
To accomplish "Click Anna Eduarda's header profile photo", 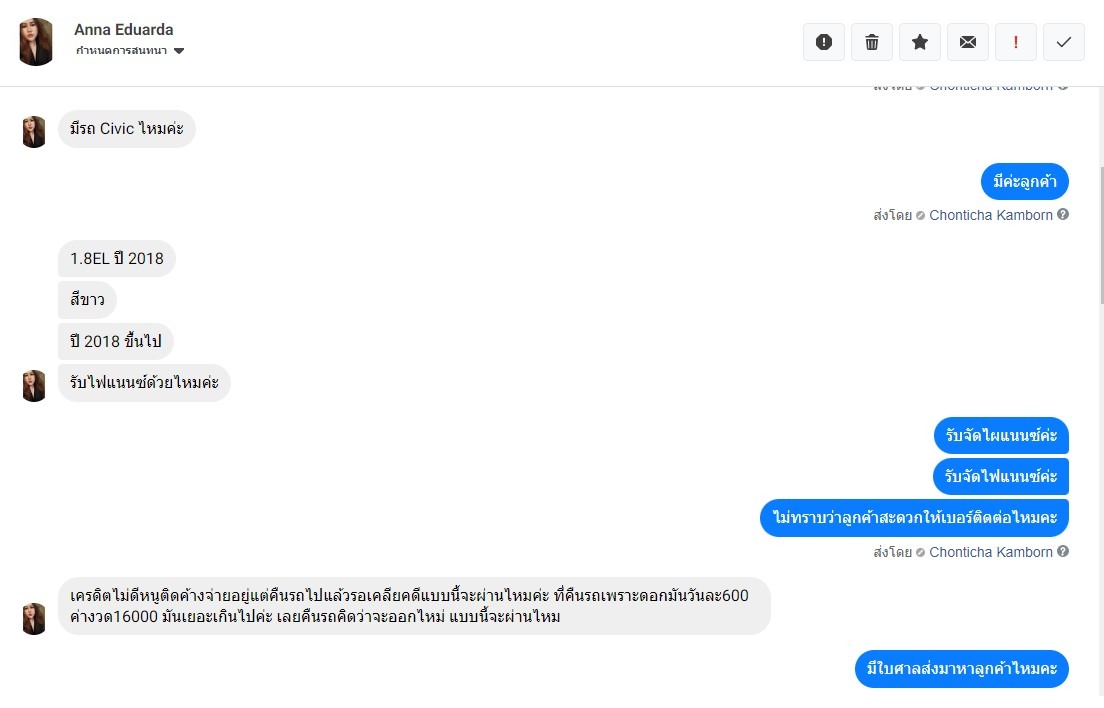I will [36, 42].
